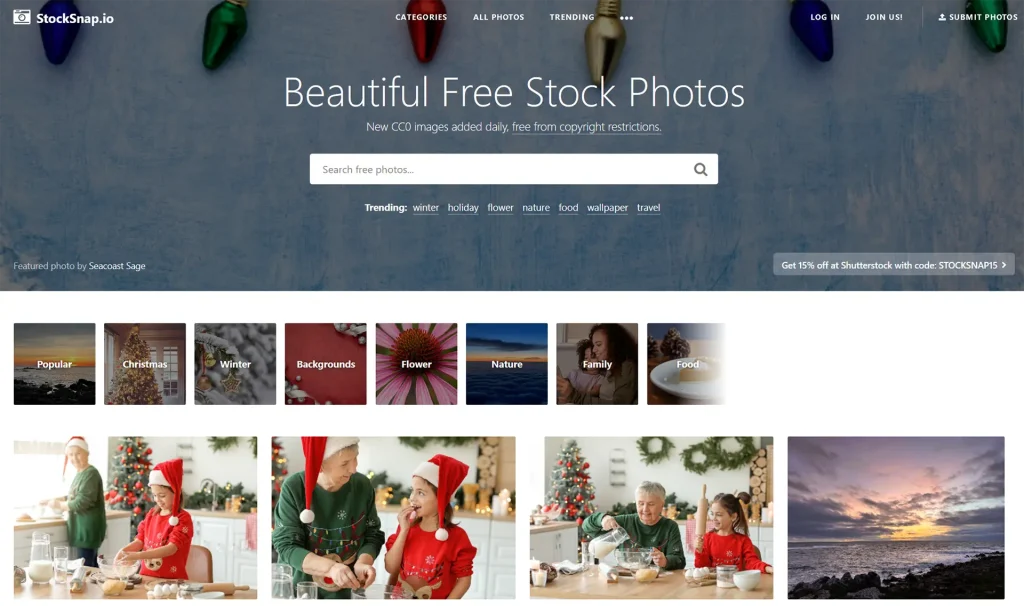Open the Family category thumbnail
Screen dimensions: 1024x606
(597, 364)
